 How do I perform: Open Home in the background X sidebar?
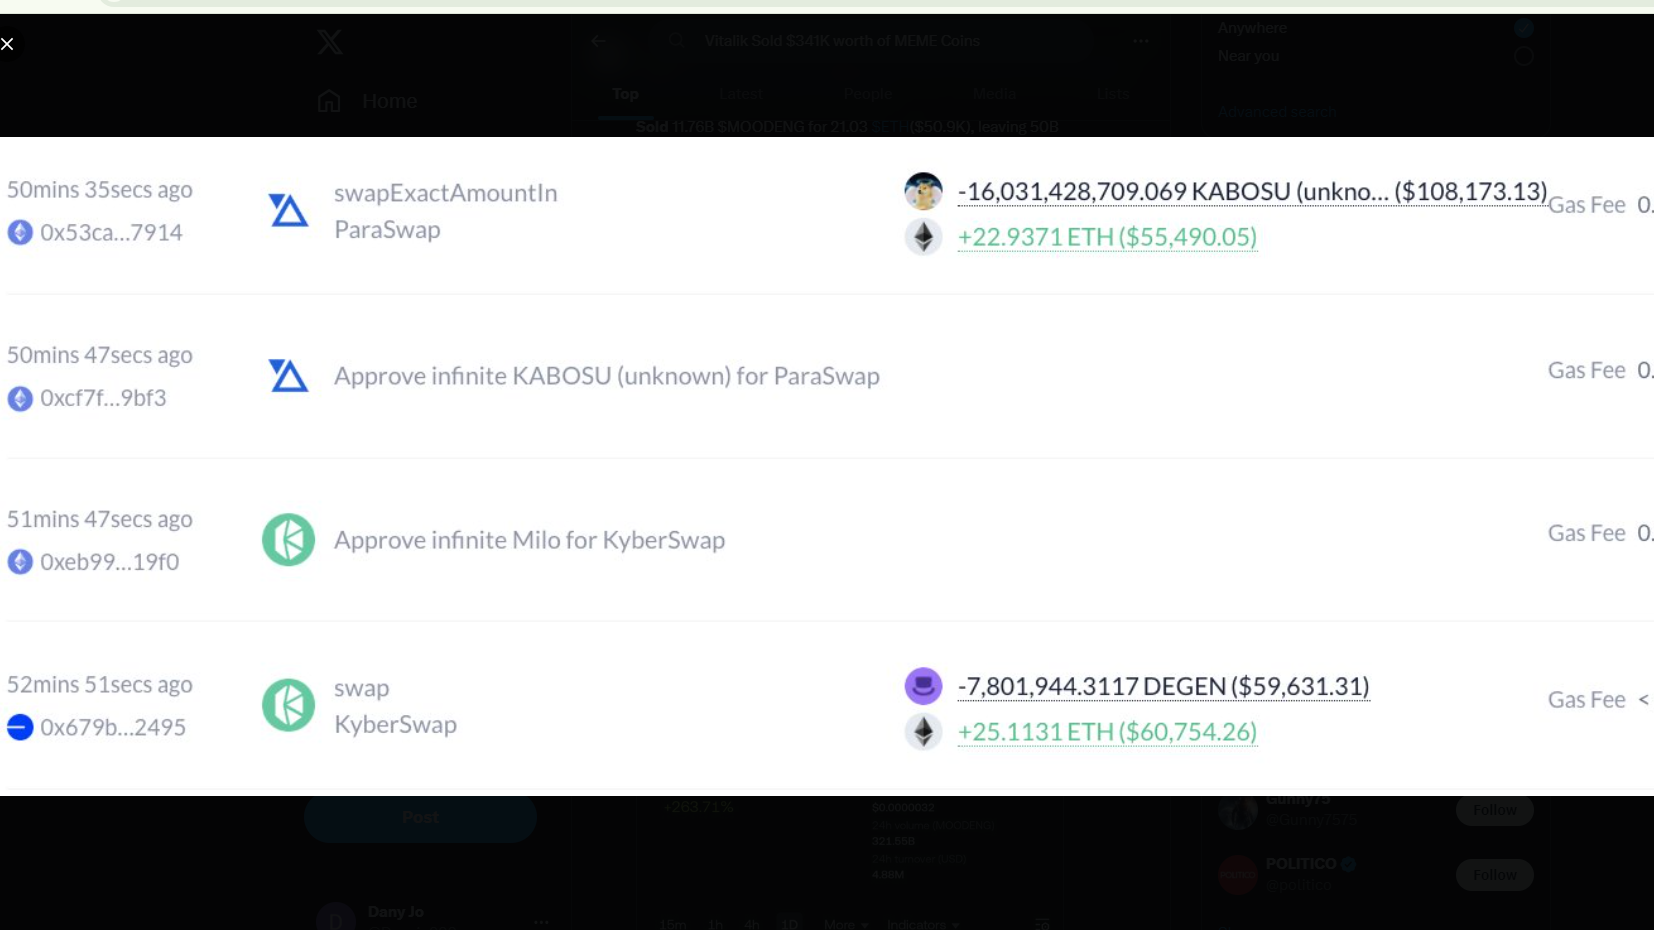(367, 101)
